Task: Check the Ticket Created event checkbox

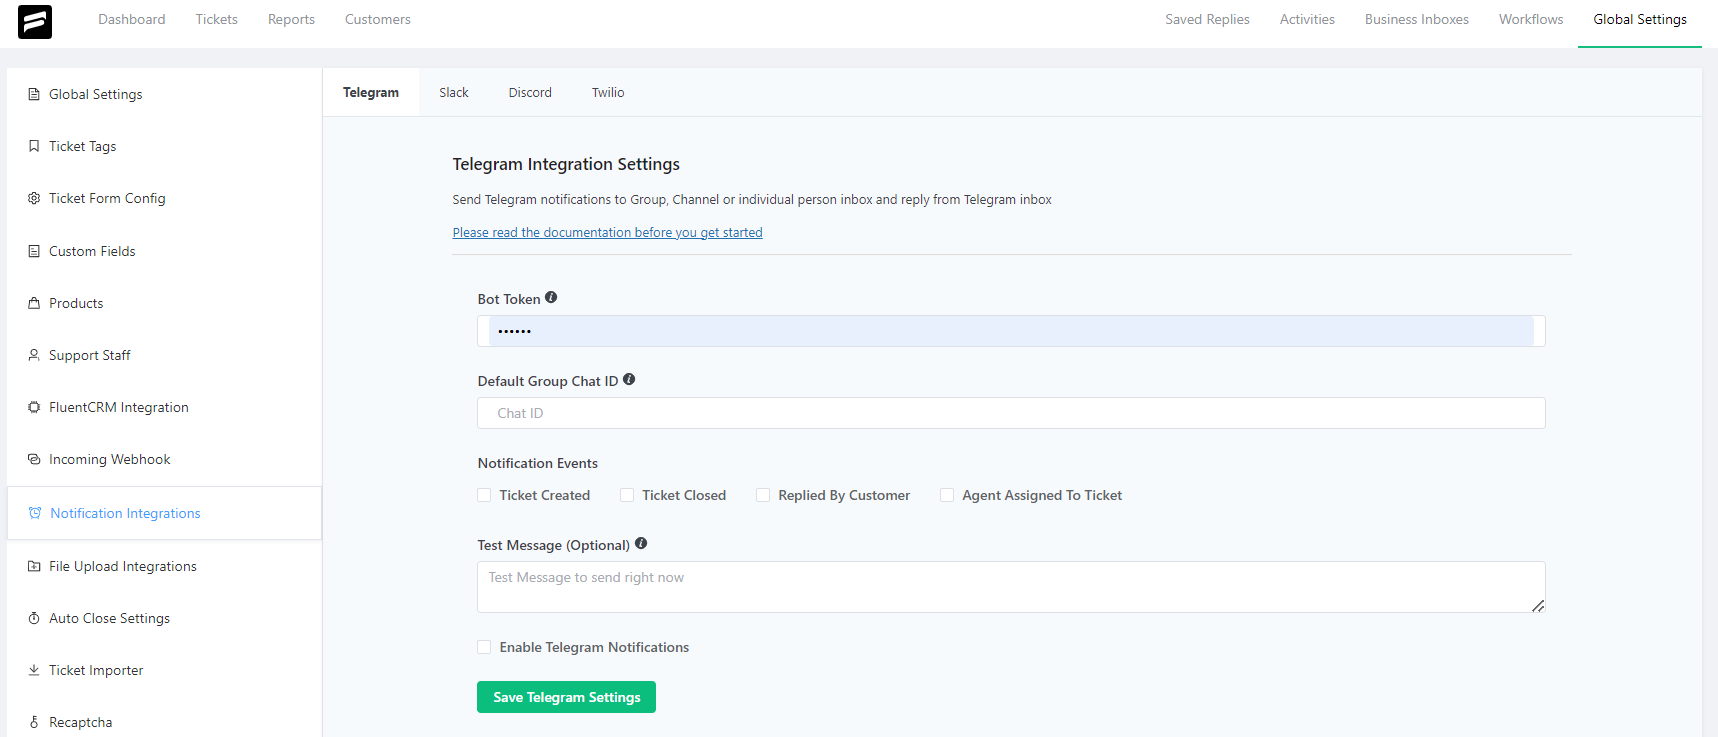Action: (x=484, y=495)
